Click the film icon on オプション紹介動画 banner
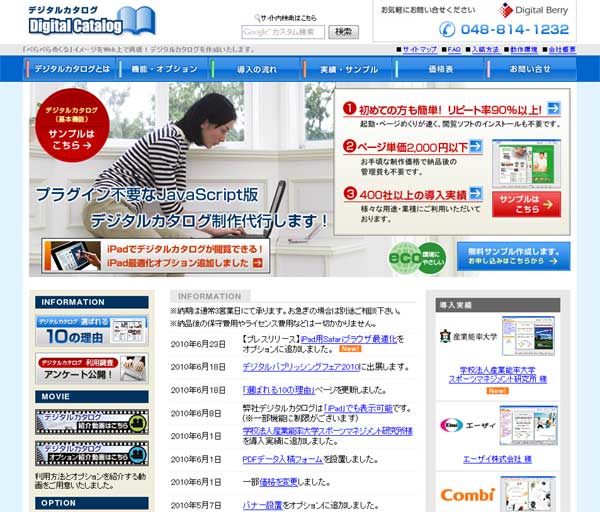The width and height of the screenshot is (600, 512). click(138, 454)
